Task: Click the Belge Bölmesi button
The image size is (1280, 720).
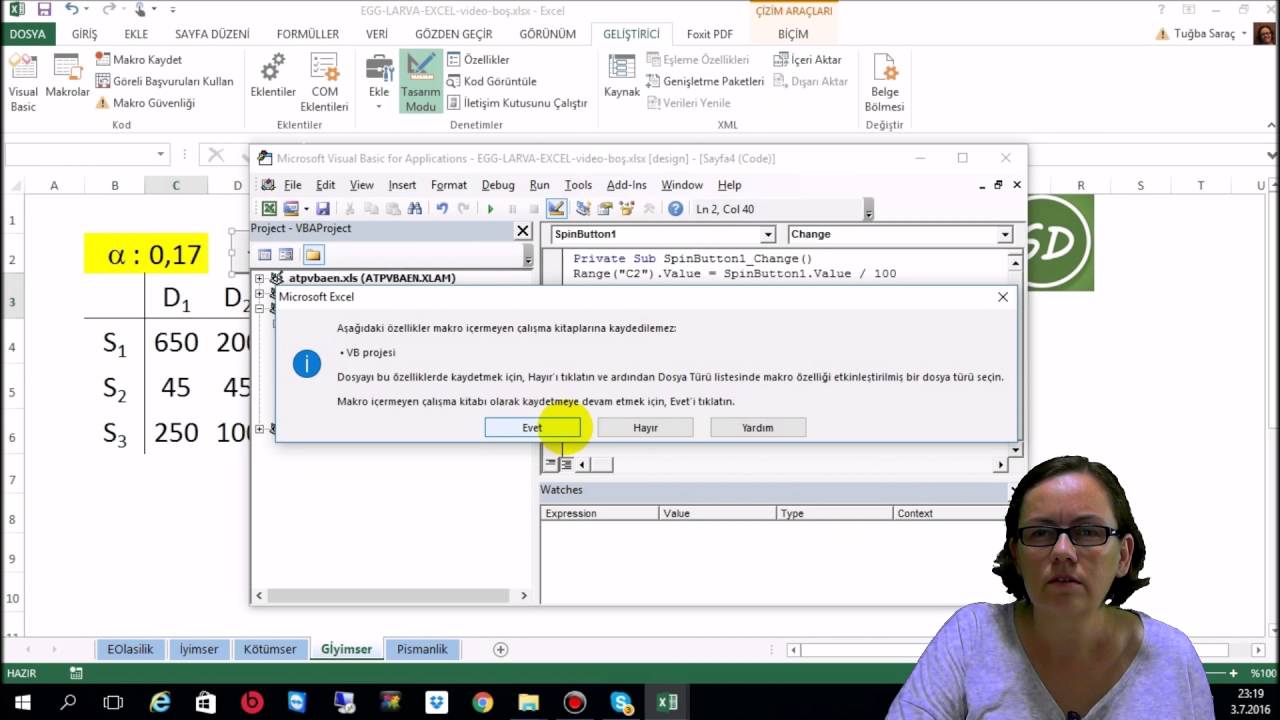Action: coord(885,84)
